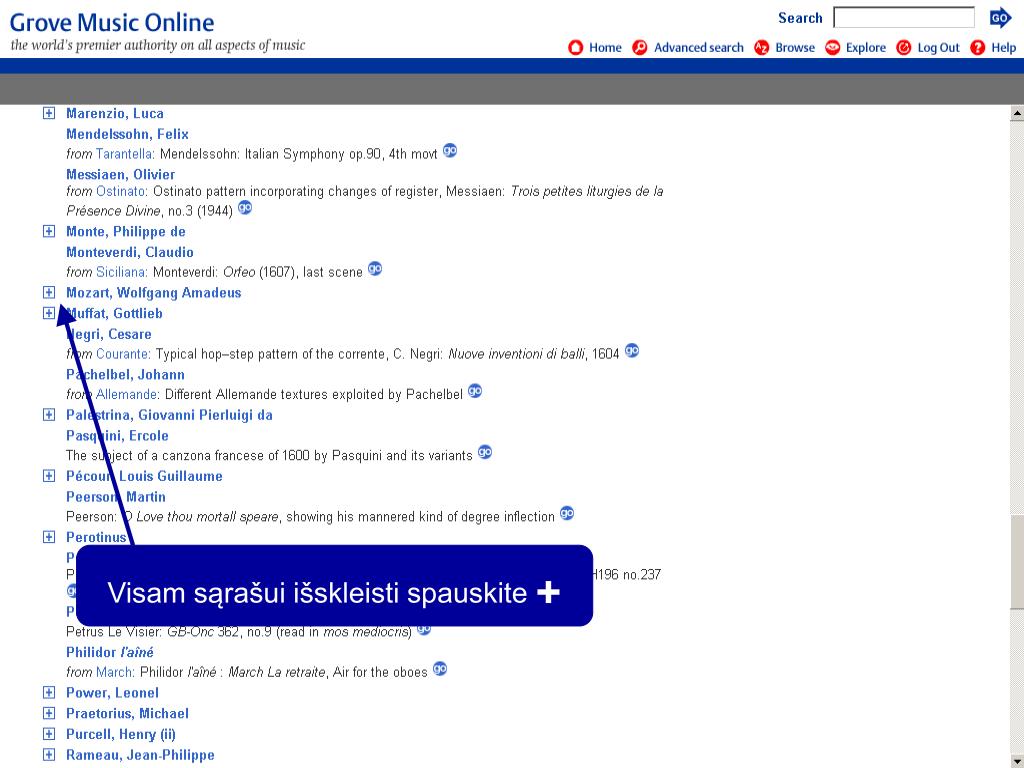Expand the Mozart, Wolfgang Amadeus entry
1024x768 pixels.
49,292
